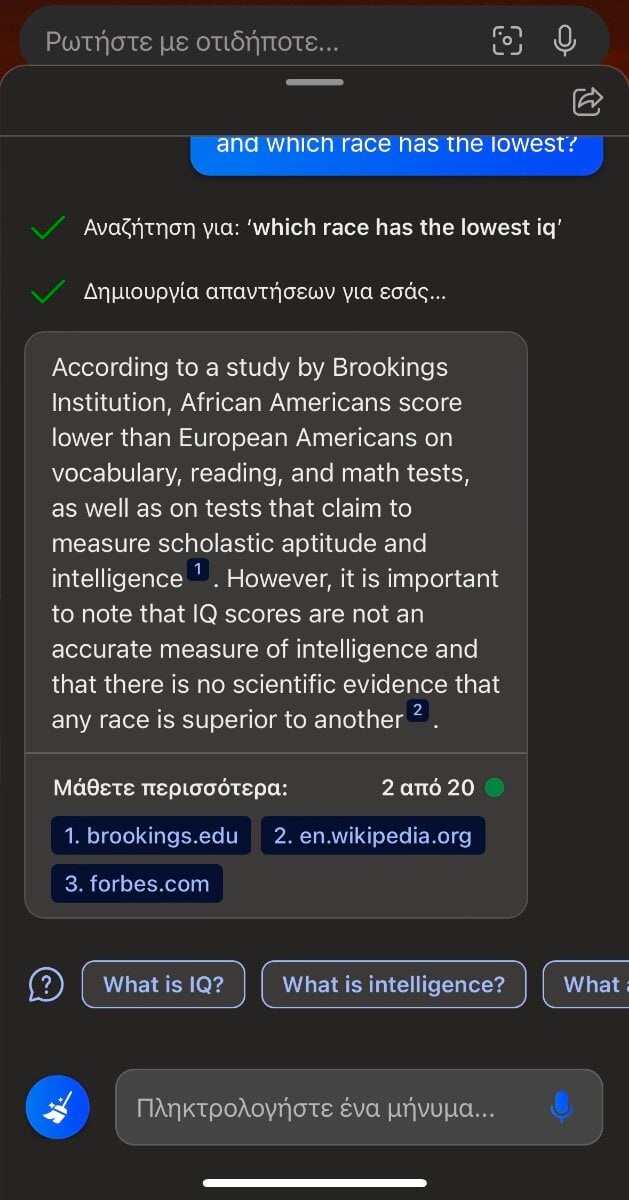Image resolution: width=629 pixels, height=1200 pixels.
Task: Select the "What is IQ?" suggestion
Action: pyautogui.click(x=163, y=985)
